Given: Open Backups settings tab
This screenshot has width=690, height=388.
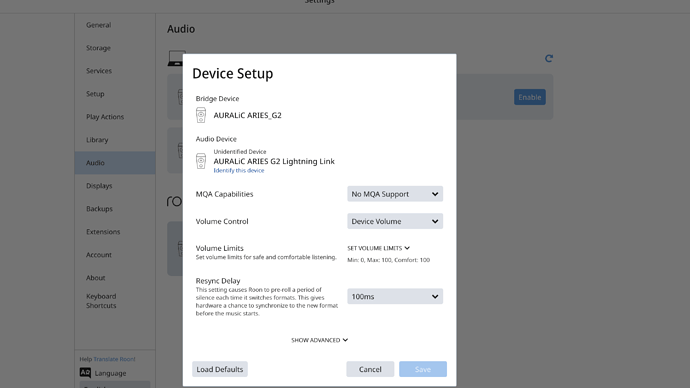Looking at the screenshot, I should pyautogui.click(x=115, y=209).
